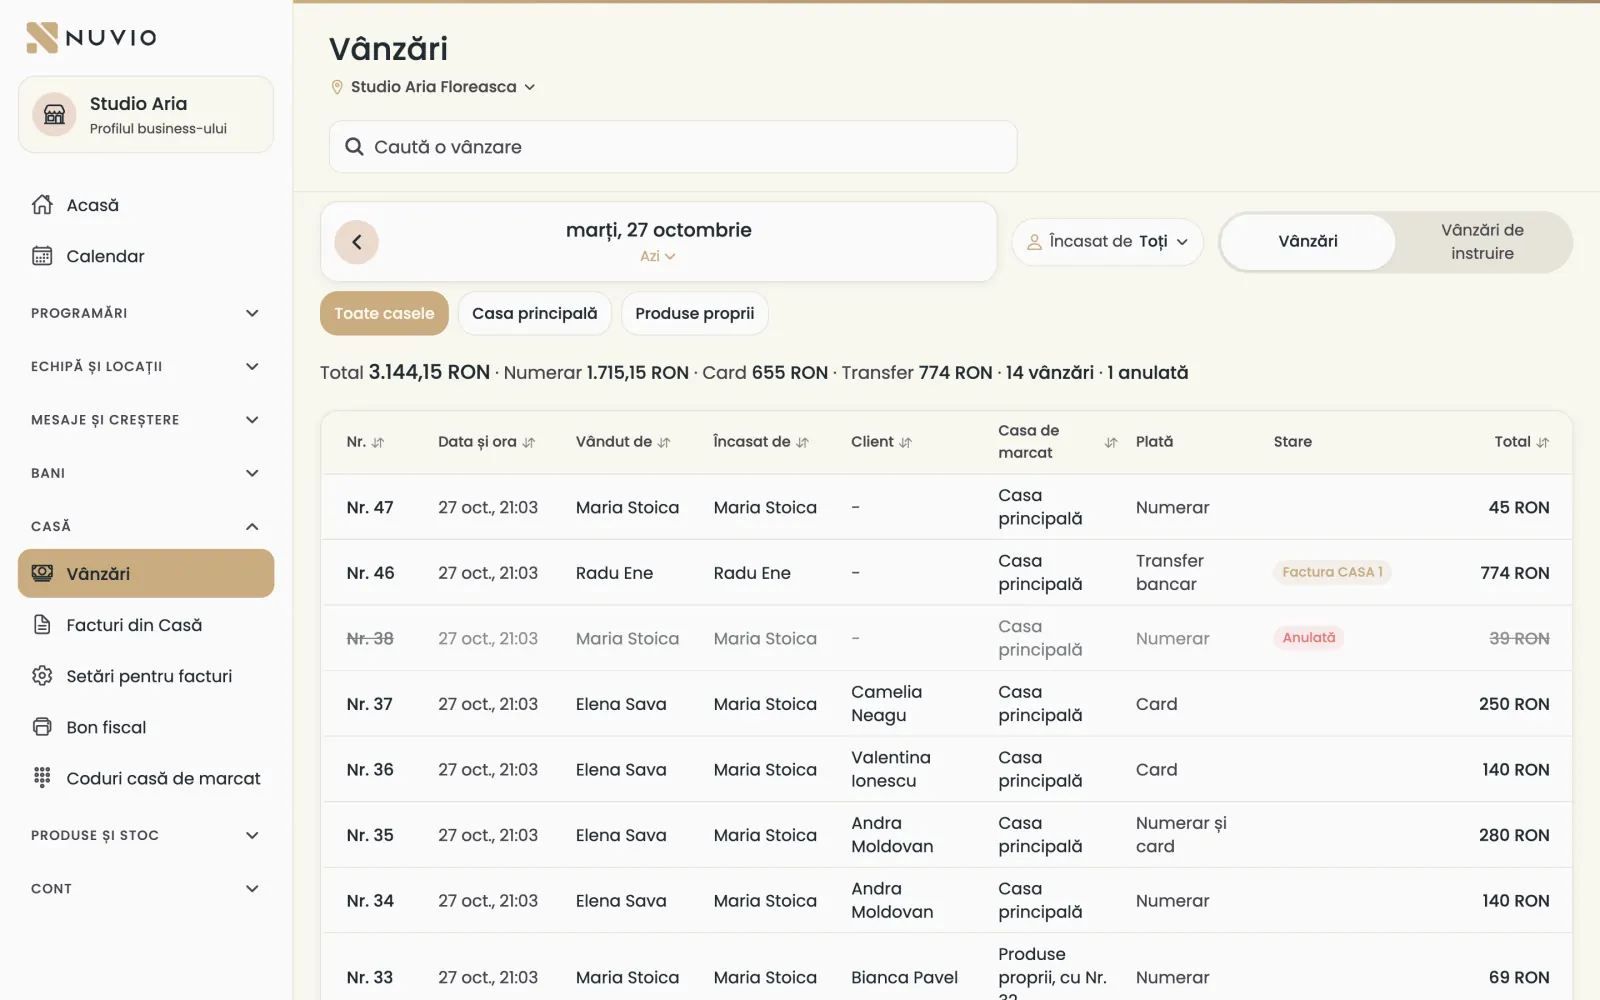
Task: Select the Toate casele tab
Action: click(384, 314)
